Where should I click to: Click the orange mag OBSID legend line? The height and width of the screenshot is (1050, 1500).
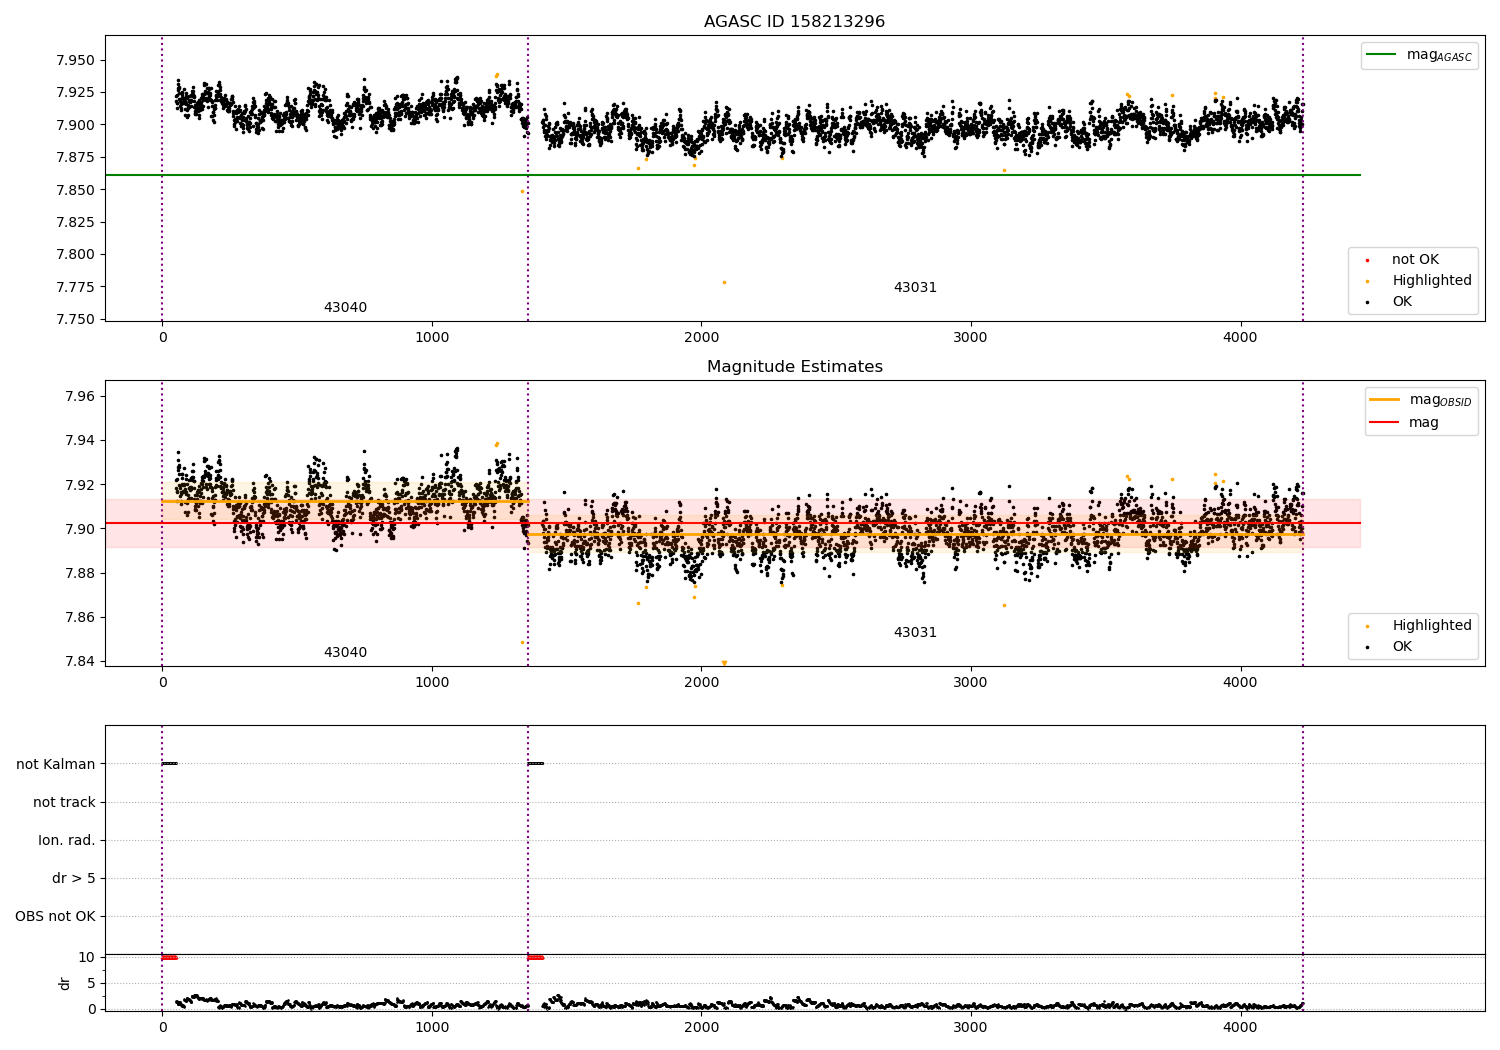point(1384,400)
